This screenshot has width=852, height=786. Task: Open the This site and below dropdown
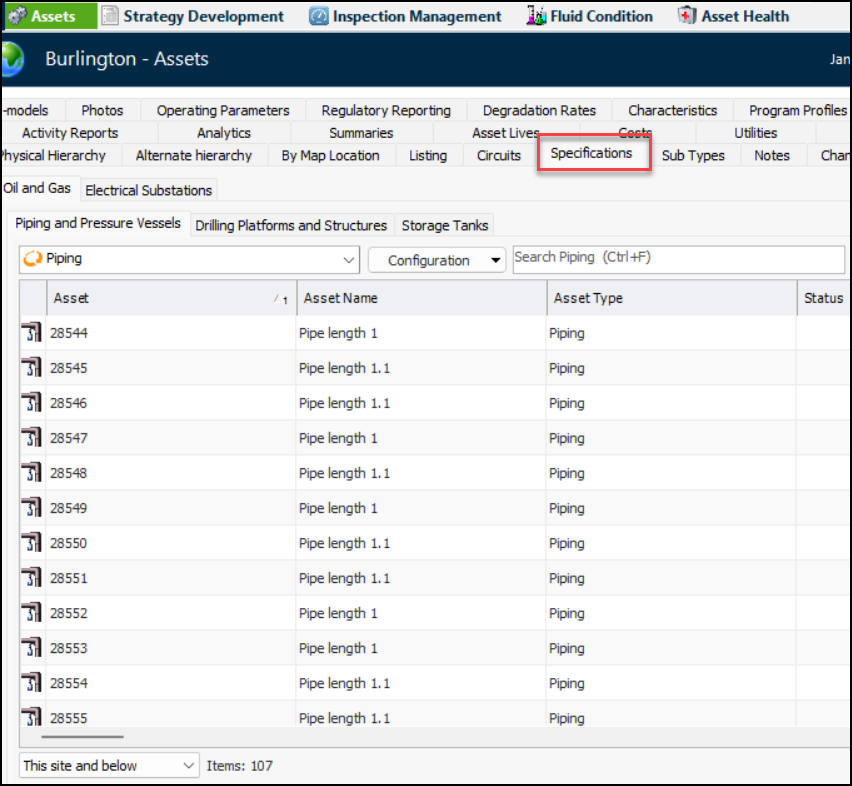pyautogui.click(x=109, y=765)
